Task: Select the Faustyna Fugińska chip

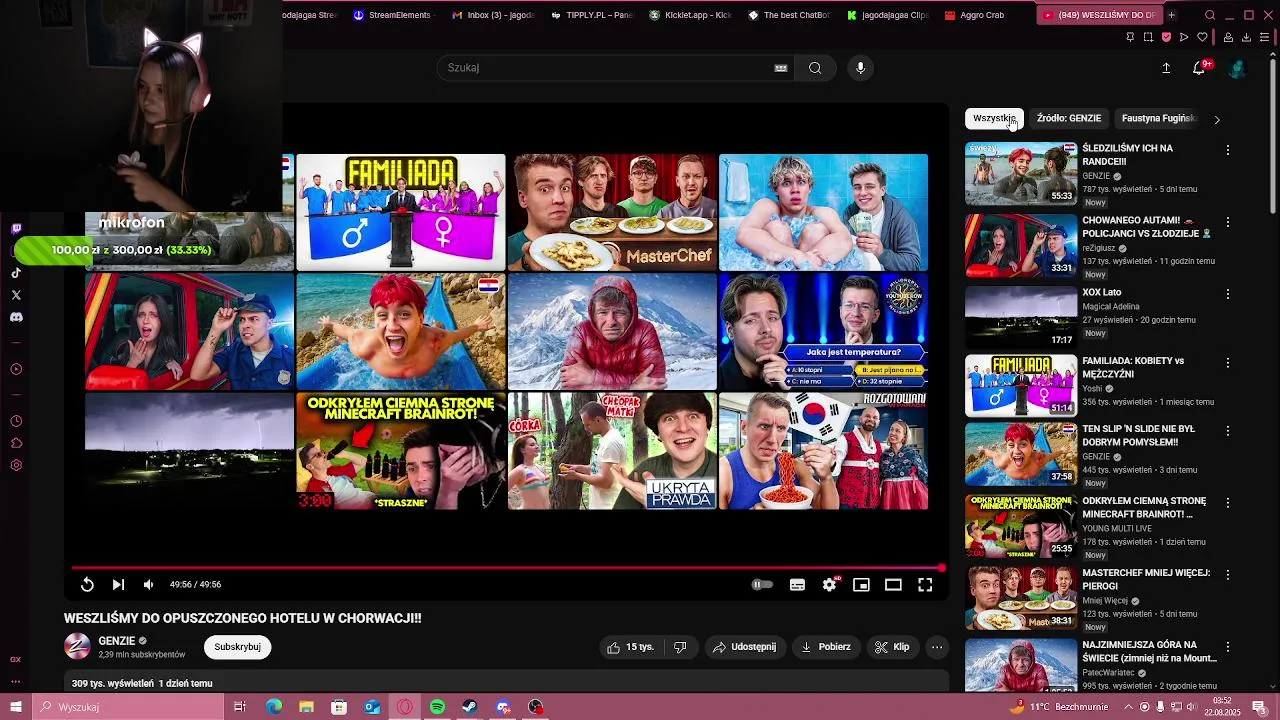Action: point(1158,118)
